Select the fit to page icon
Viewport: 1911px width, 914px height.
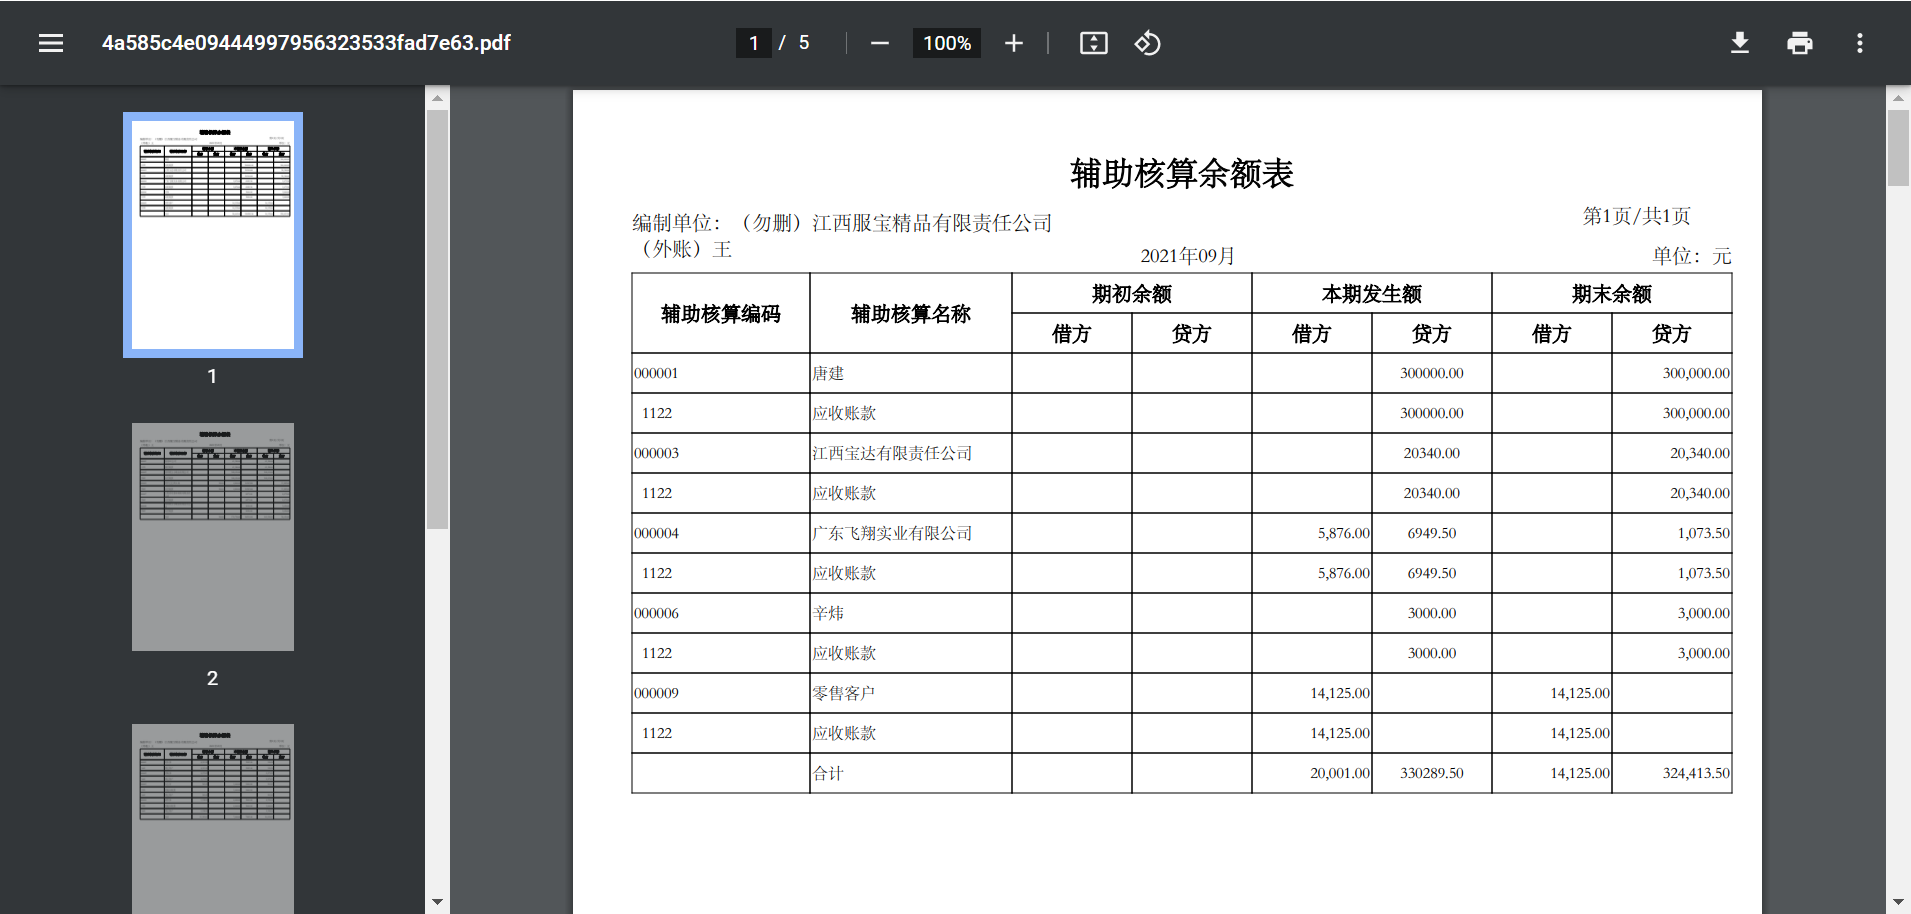coord(1093,42)
